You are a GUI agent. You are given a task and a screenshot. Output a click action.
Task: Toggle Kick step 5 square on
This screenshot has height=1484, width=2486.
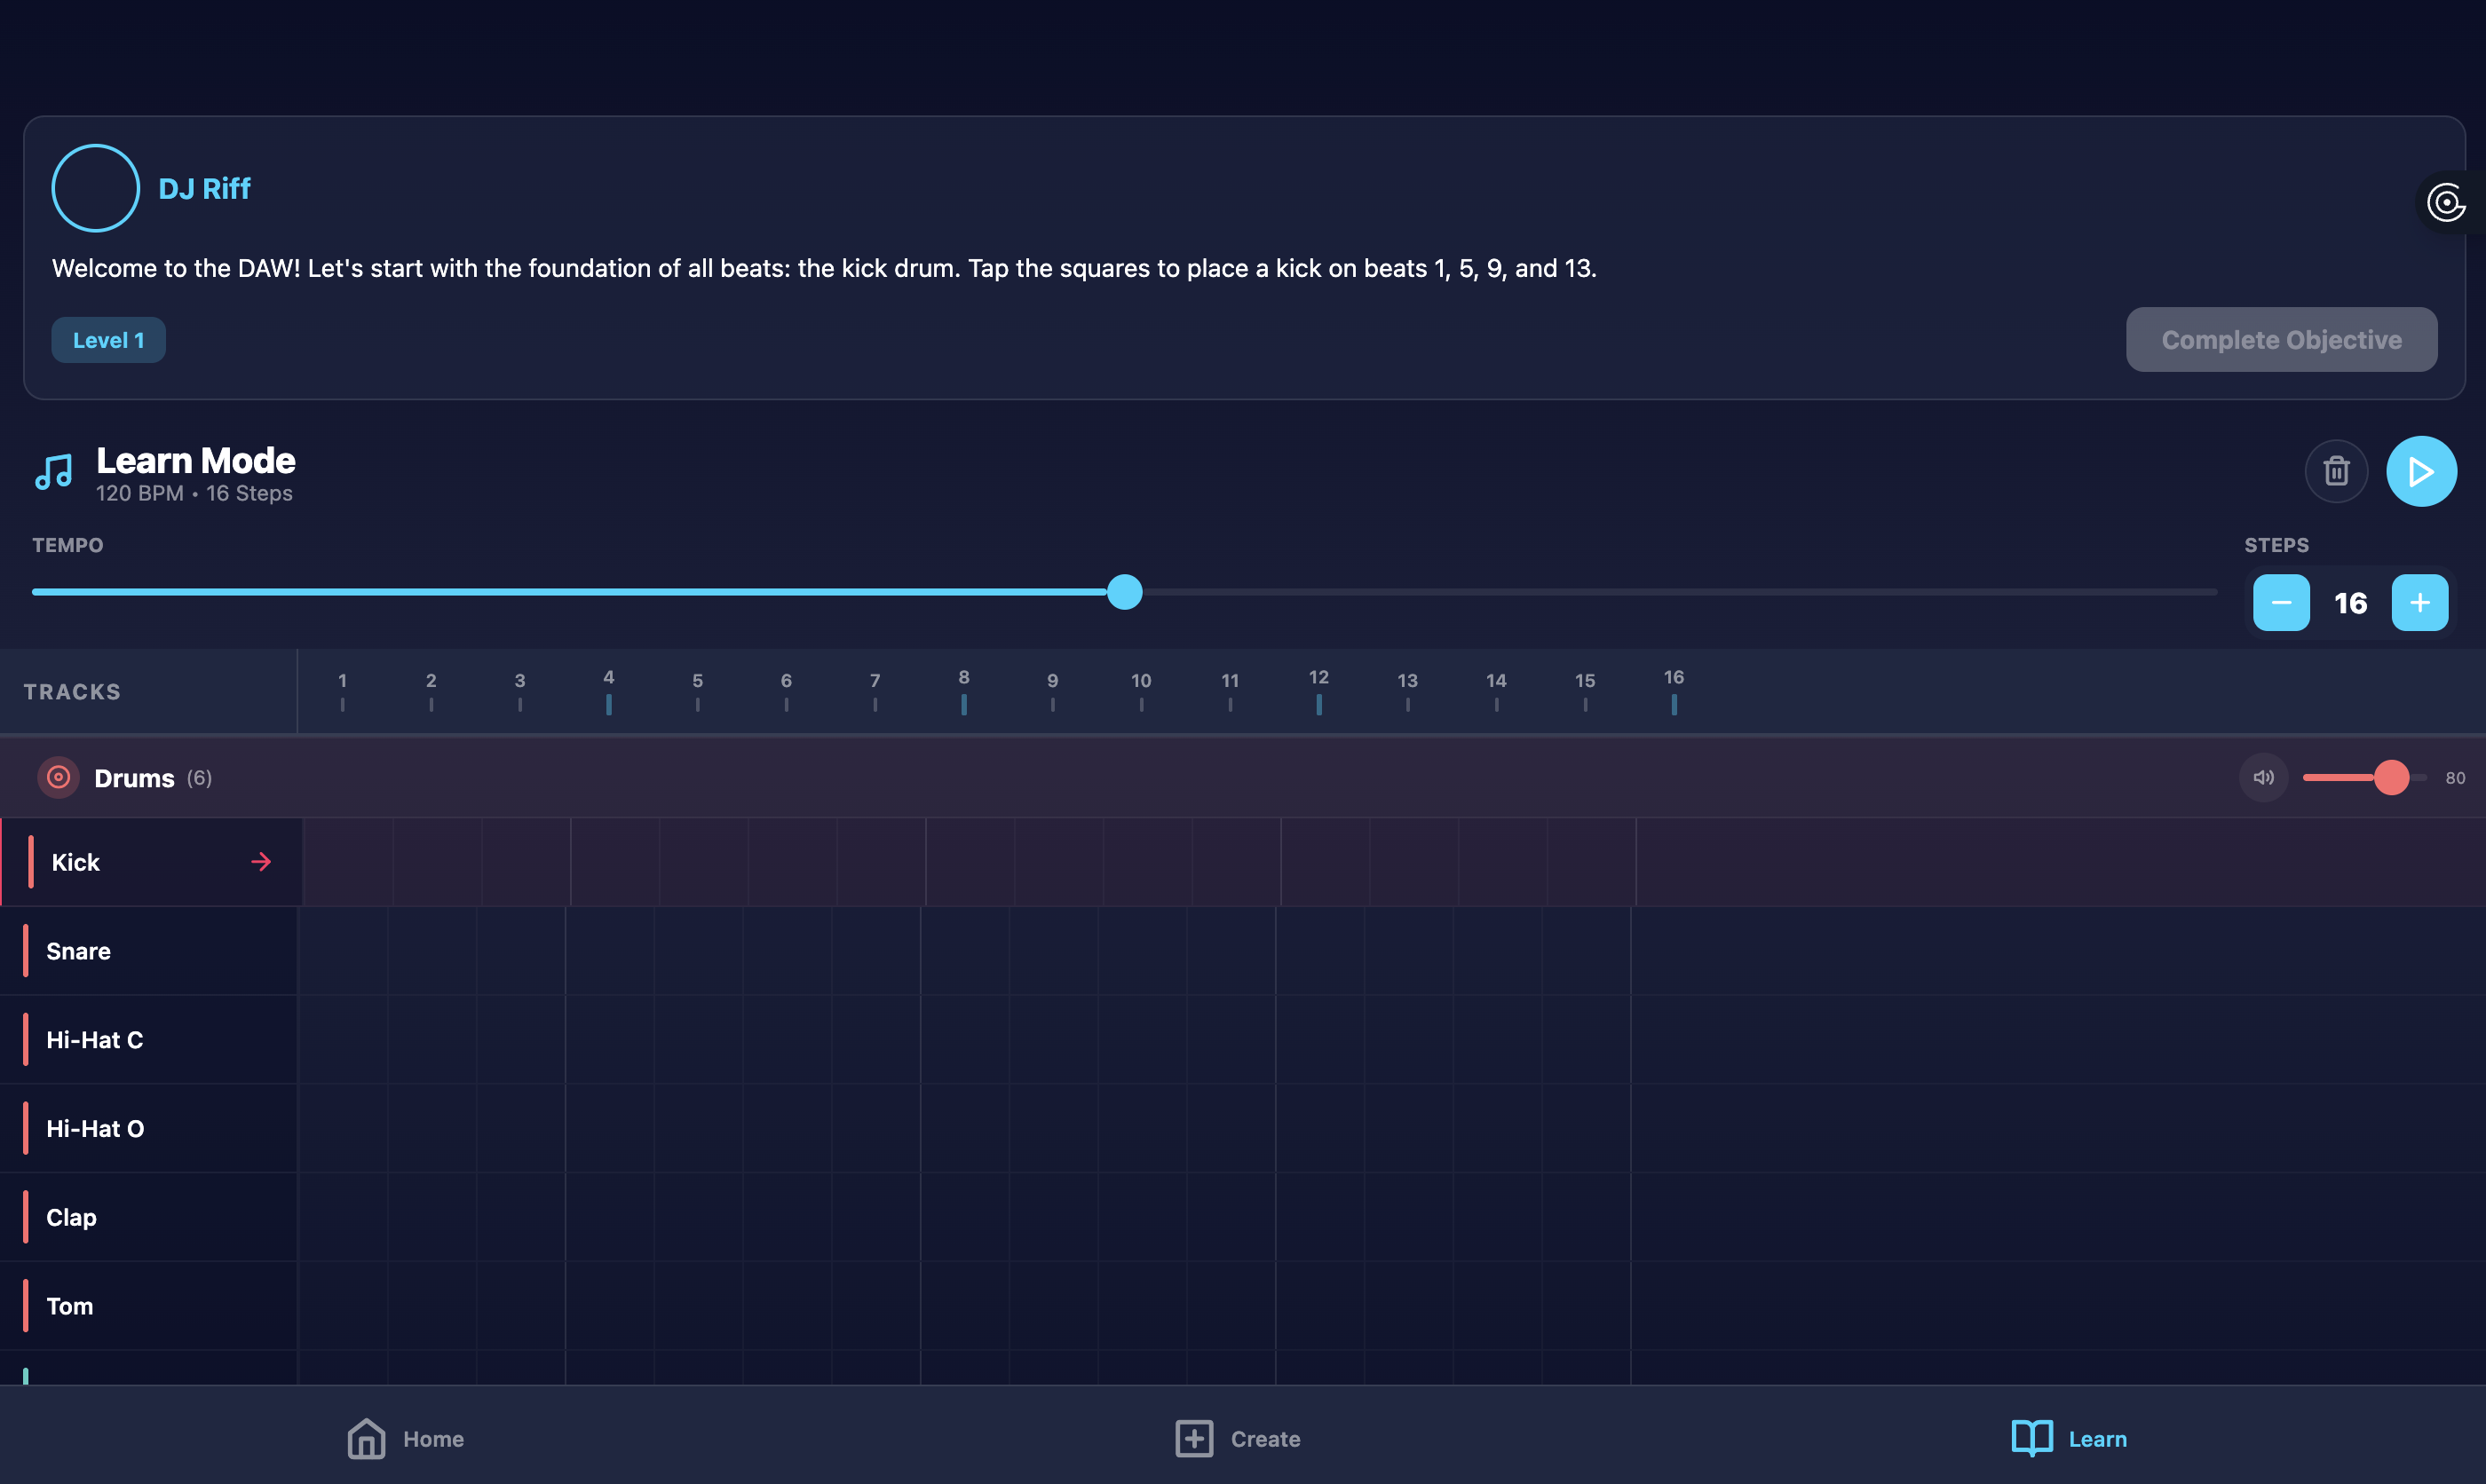coord(703,861)
